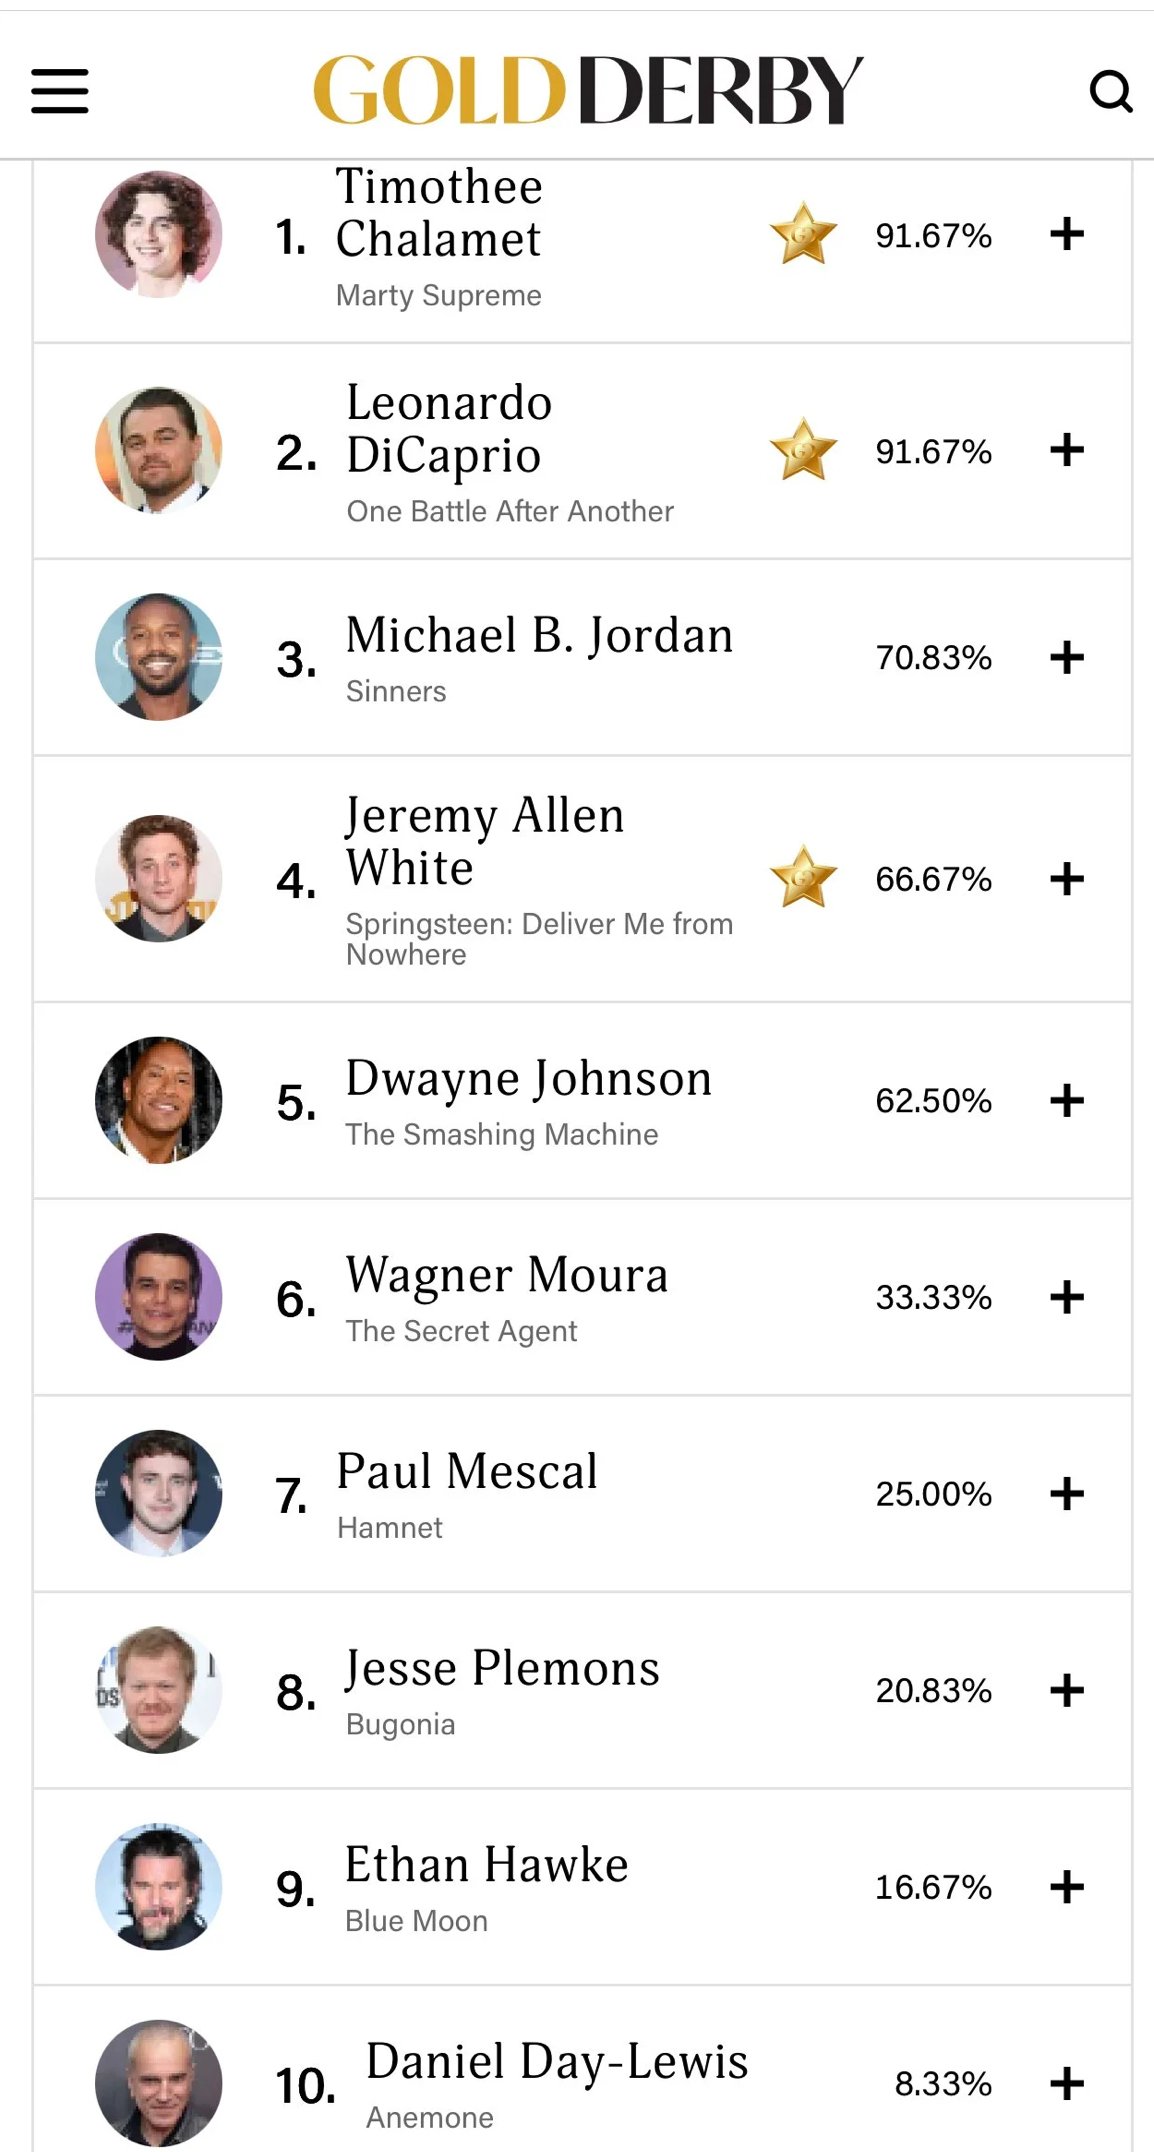Open the search magnifier icon
The height and width of the screenshot is (2152, 1154).
1111,91
